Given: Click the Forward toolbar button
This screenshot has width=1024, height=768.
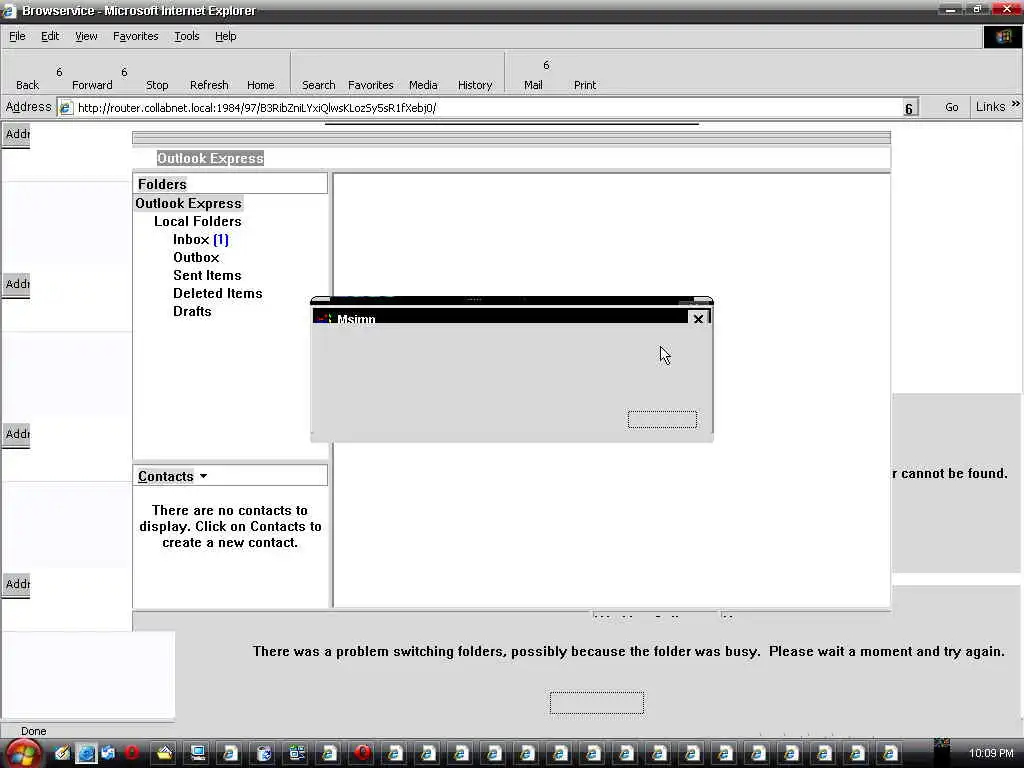Looking at the screenshot, I should coord(92,85).
